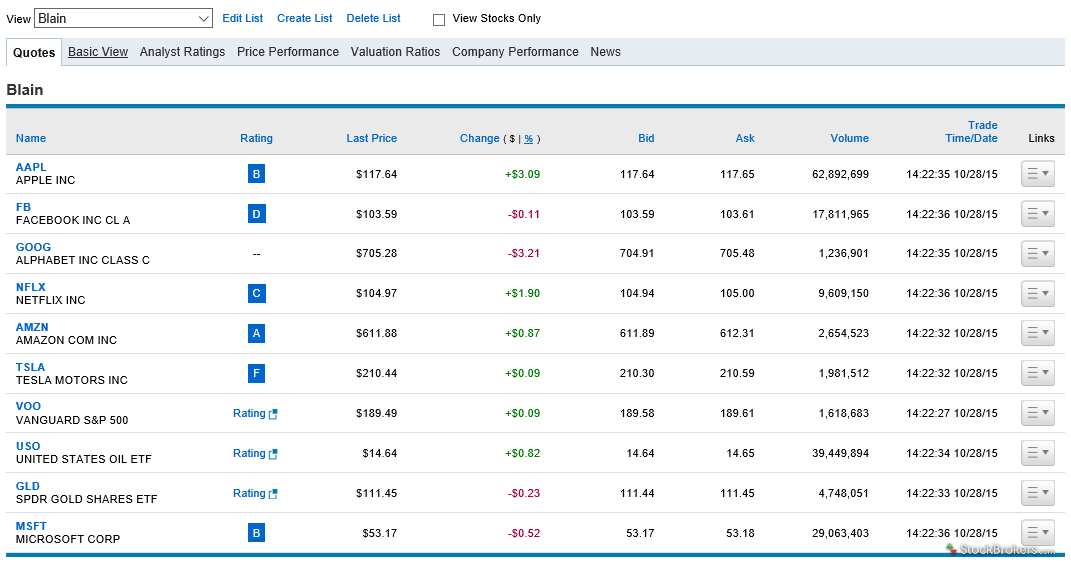Open the links menu for FB row
The image size is (1071, 569).
[x=1038, y=214]
